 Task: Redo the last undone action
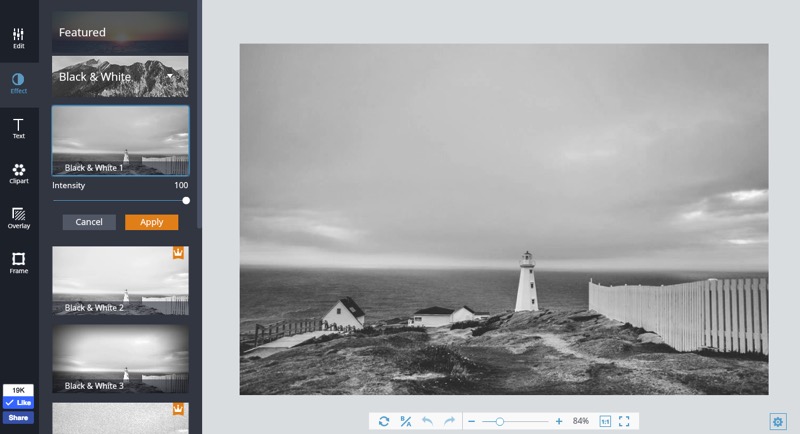449,422
